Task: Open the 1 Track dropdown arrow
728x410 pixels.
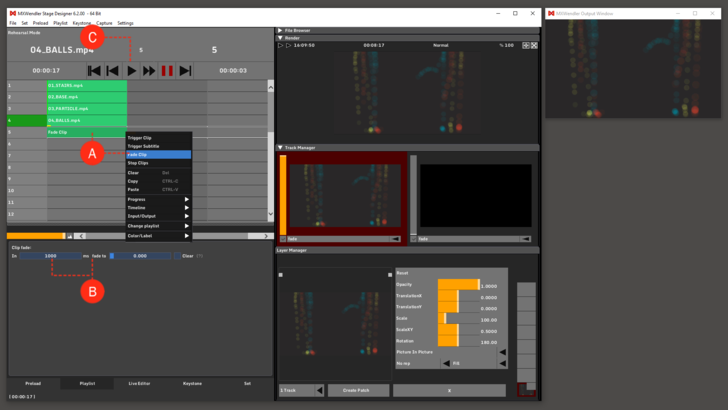Action: [319, 390]
